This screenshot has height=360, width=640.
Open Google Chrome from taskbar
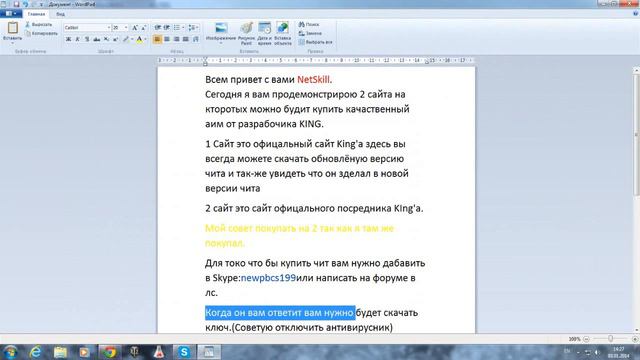point(109,352)
